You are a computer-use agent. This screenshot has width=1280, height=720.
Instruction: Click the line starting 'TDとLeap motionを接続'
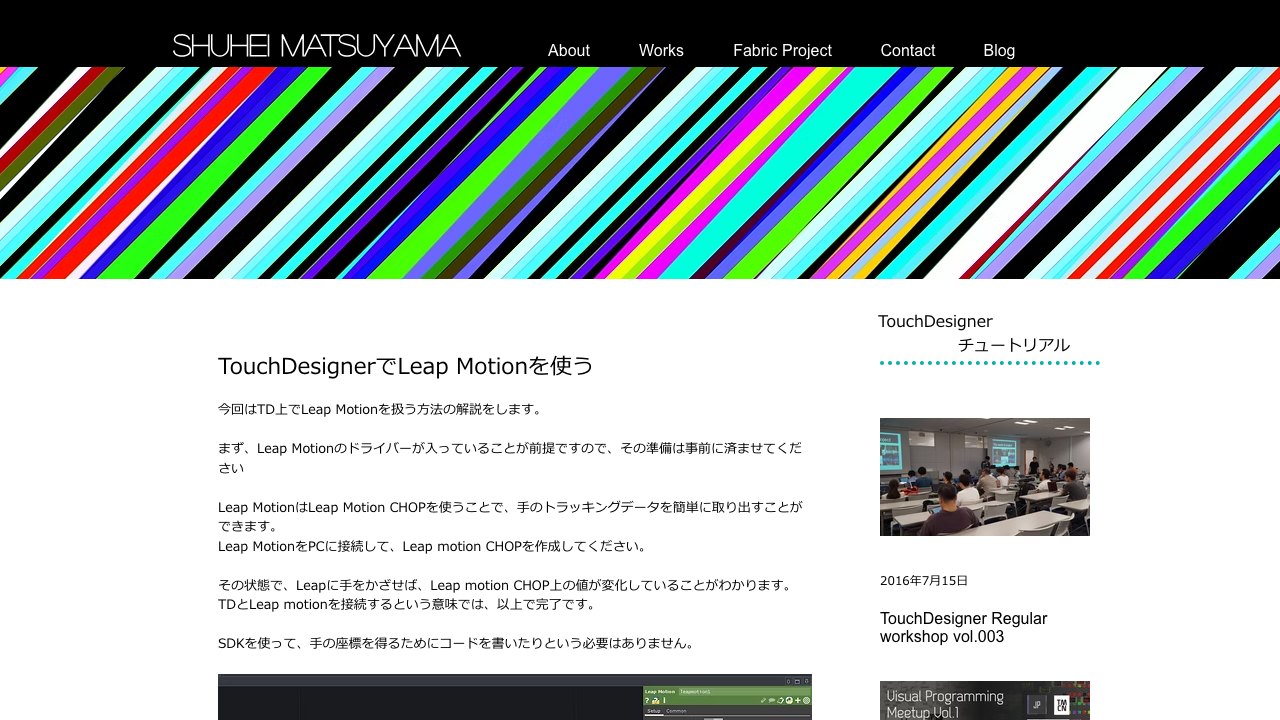[x=407, y=604]
